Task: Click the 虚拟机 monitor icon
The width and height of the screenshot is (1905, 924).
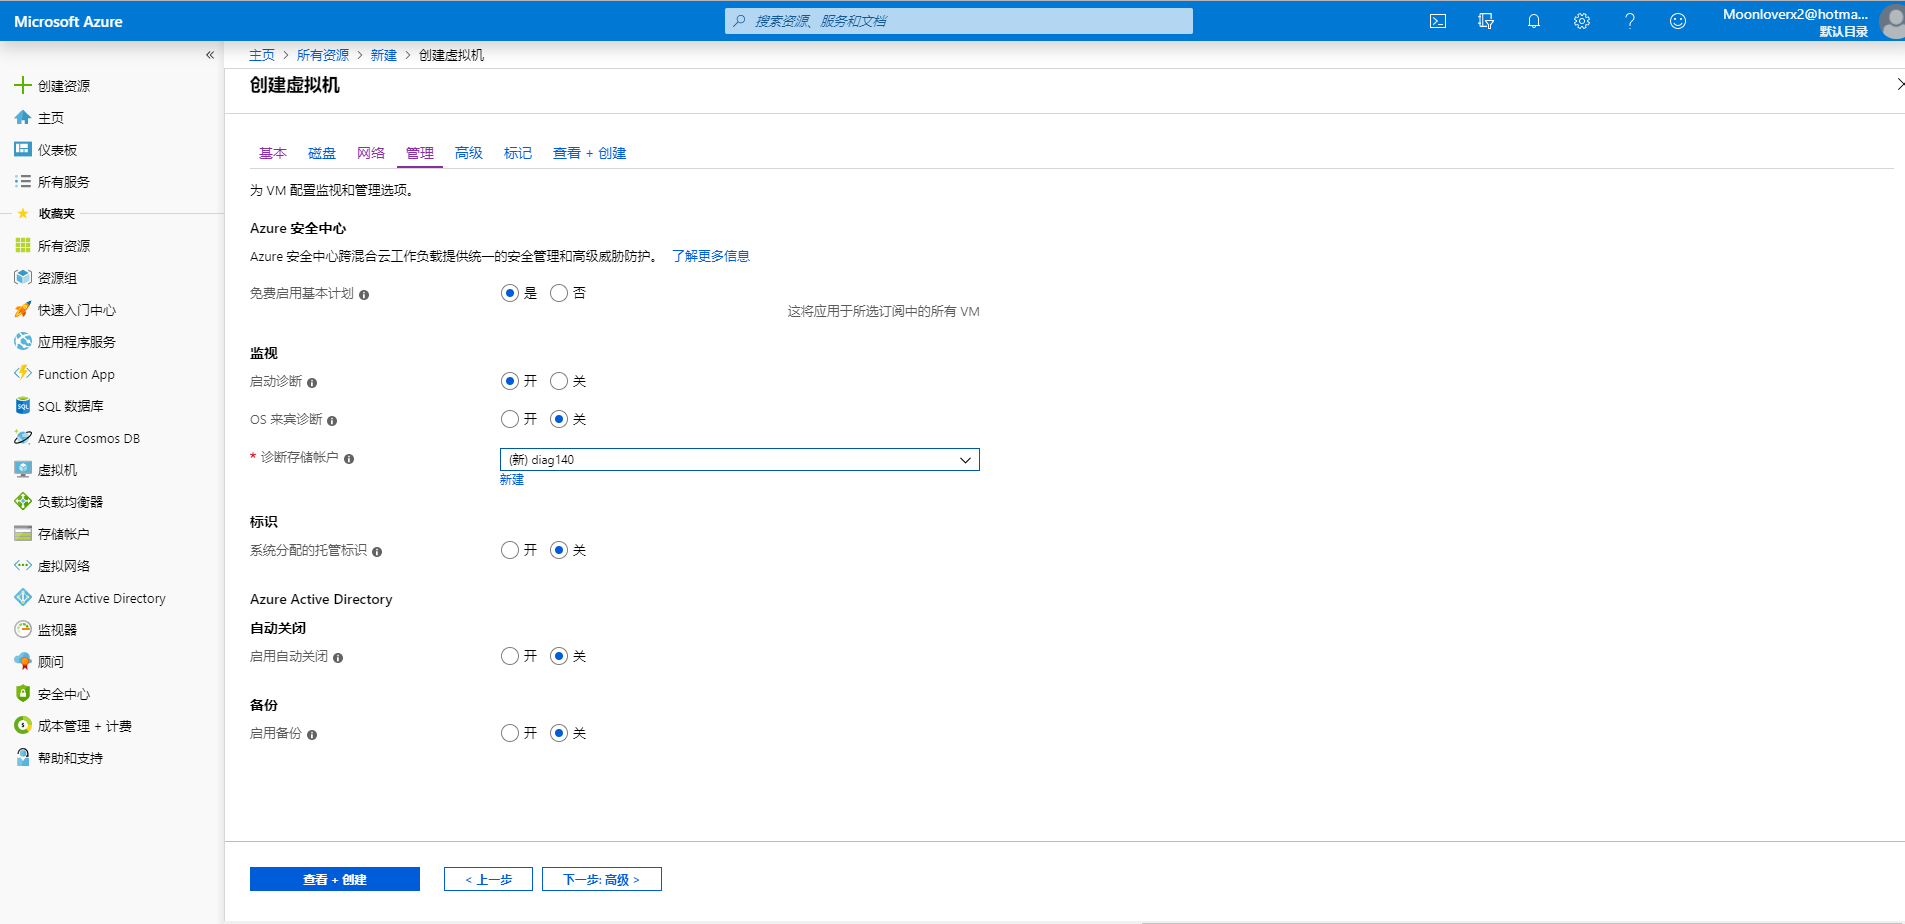Action: pos(22,469)
